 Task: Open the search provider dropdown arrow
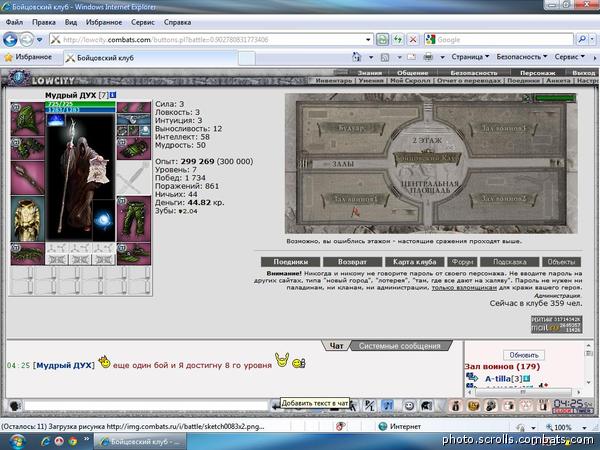click(592, 39)
